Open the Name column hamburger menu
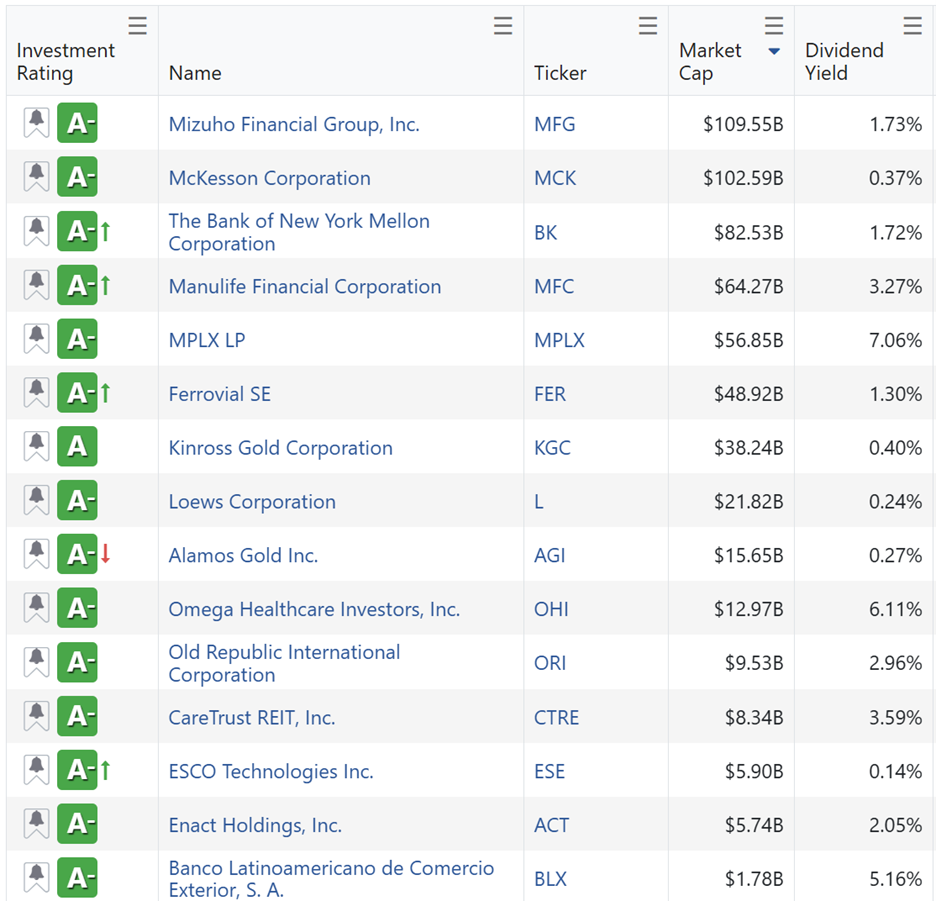 (503, 26)
